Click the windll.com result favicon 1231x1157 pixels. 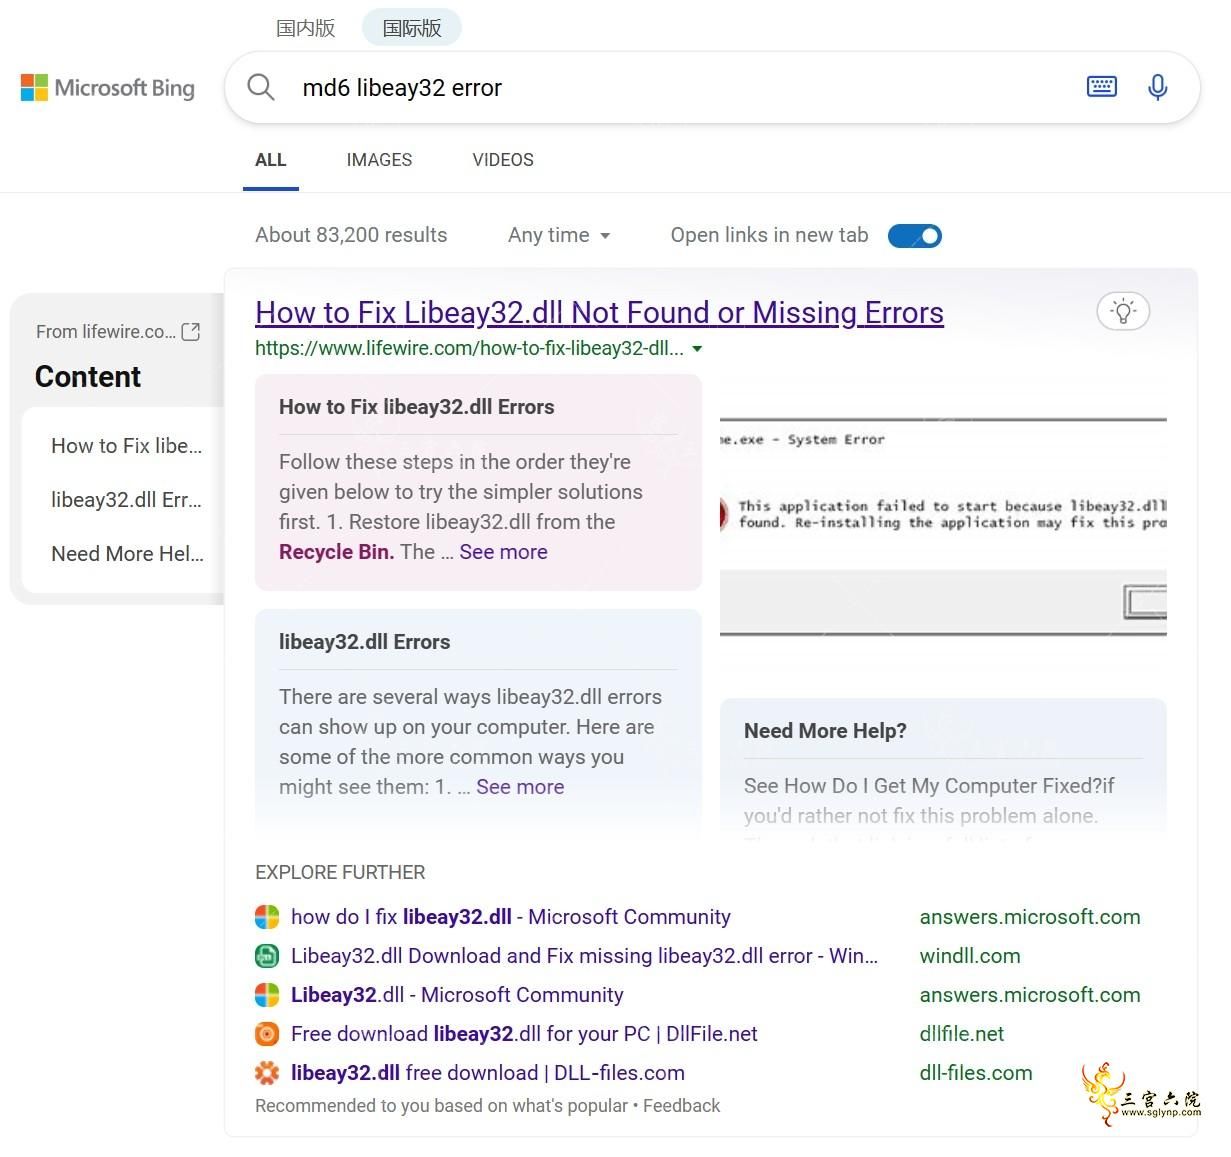click(x=267, y=956)
